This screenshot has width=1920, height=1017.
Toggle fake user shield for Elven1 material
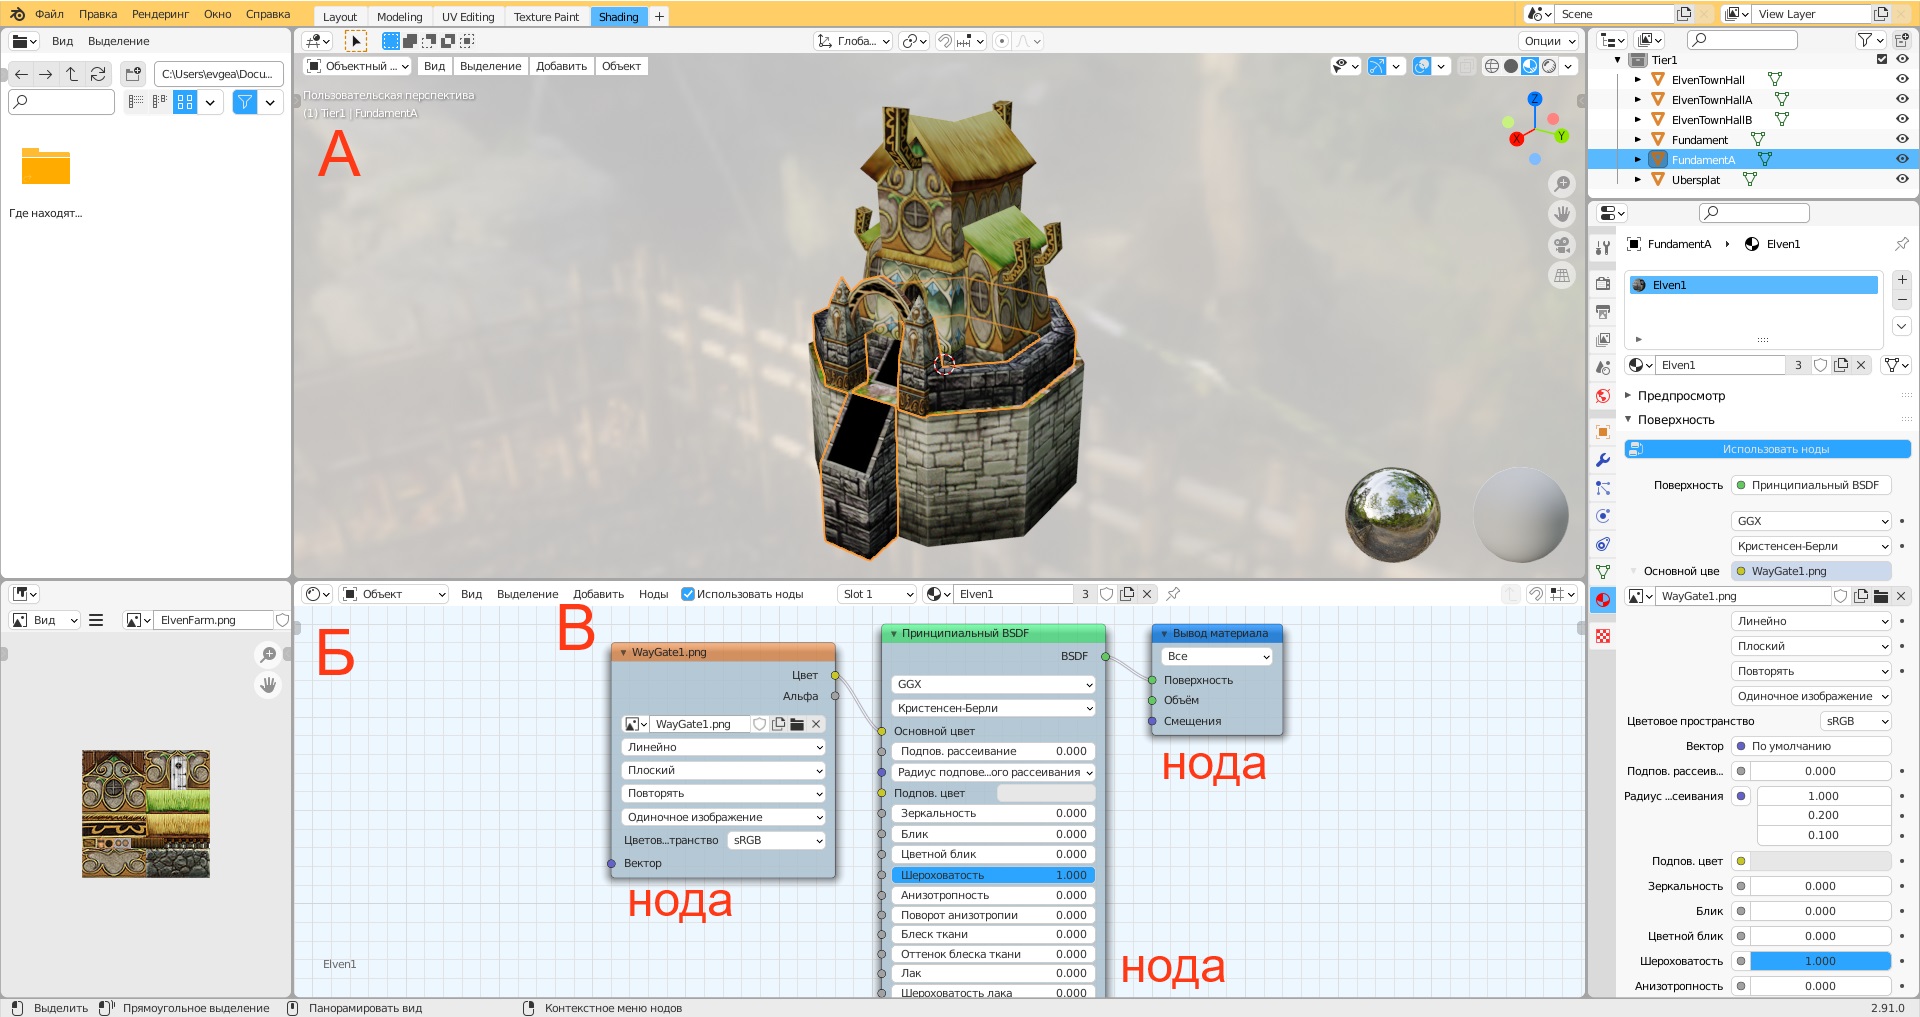[1821, 365]
